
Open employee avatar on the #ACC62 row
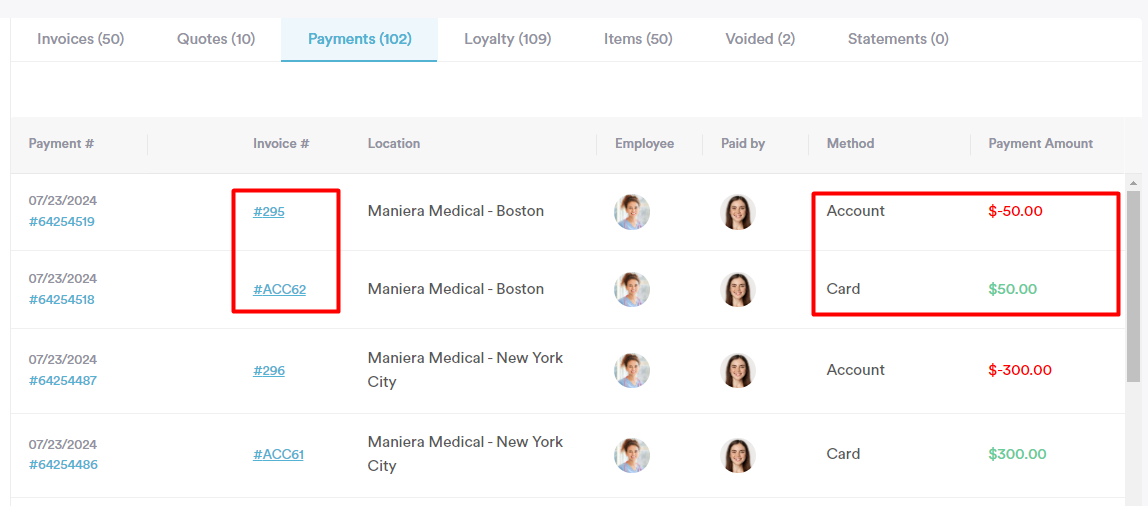point(632,289)
